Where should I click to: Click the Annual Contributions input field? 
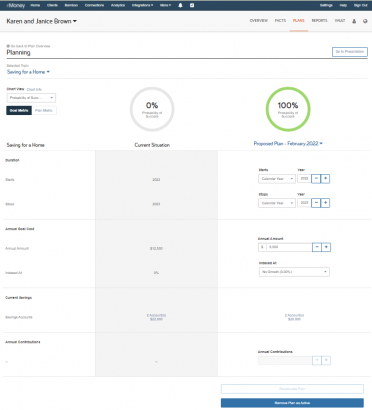coord(285,360)
